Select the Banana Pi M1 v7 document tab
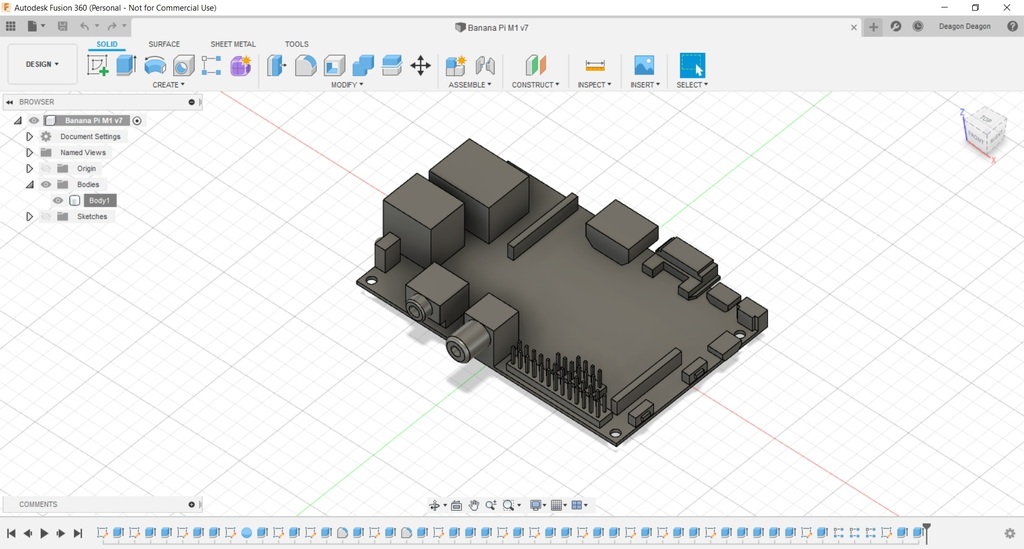Screen dimensions: 1024x549 coord(492,27)
